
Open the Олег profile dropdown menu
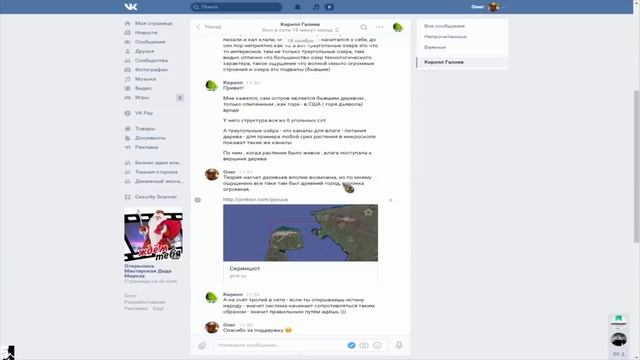pyautogui.click(x=488, y=7)
